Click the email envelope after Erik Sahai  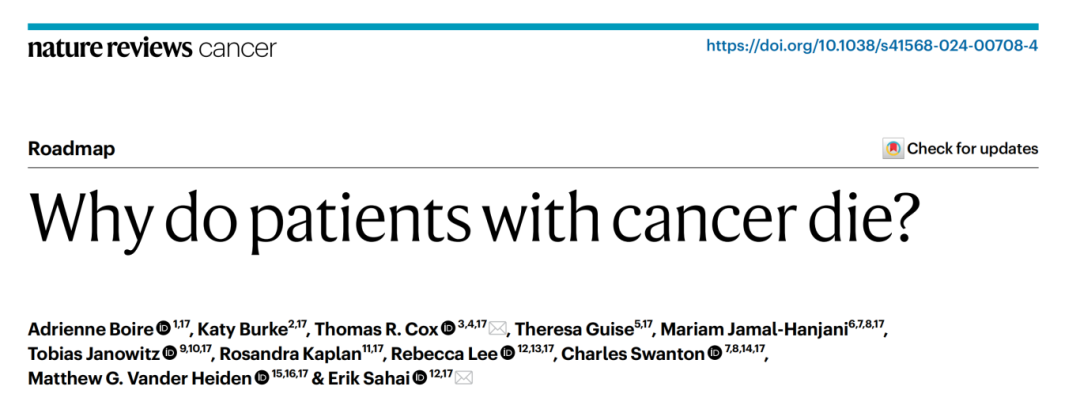(464, 378)
